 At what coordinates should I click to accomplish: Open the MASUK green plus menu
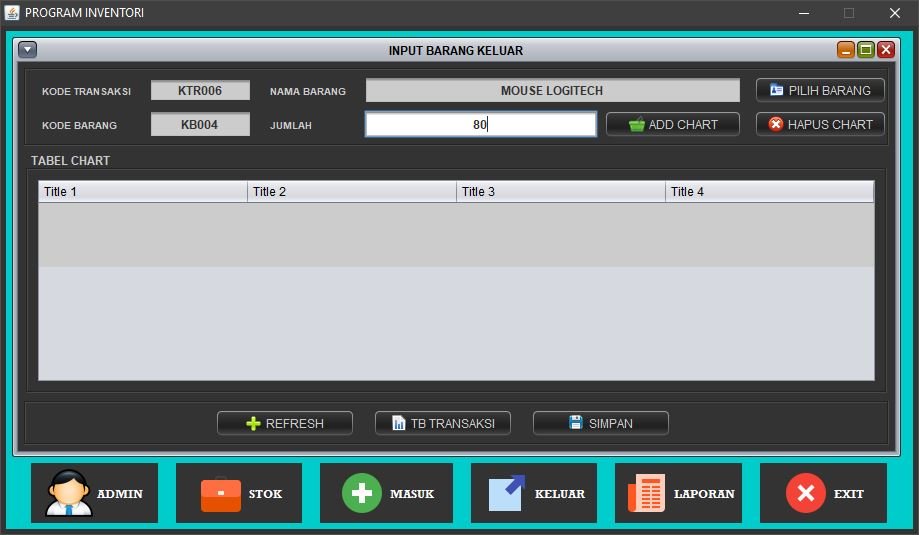[362, 494]
